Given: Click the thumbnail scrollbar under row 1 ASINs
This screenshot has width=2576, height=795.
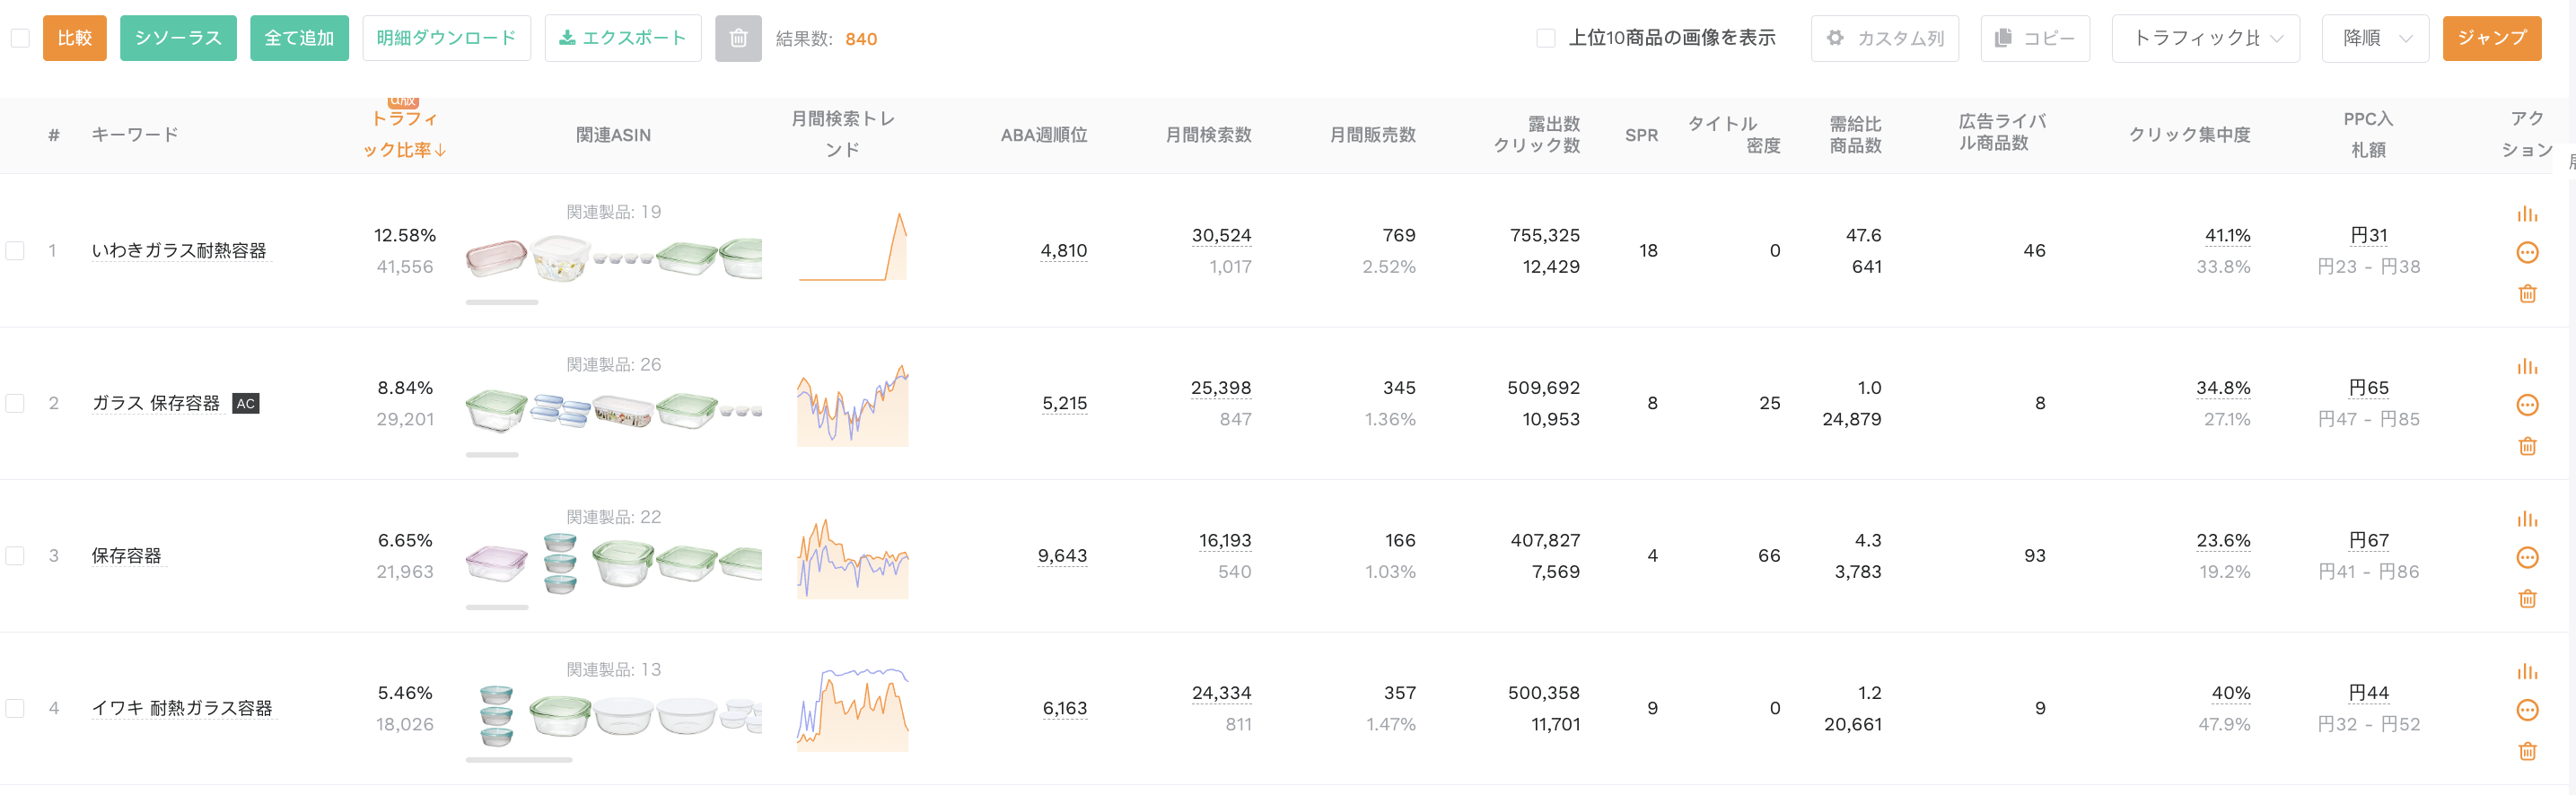Looking at the screenshot, I should [x=502, y=302].
